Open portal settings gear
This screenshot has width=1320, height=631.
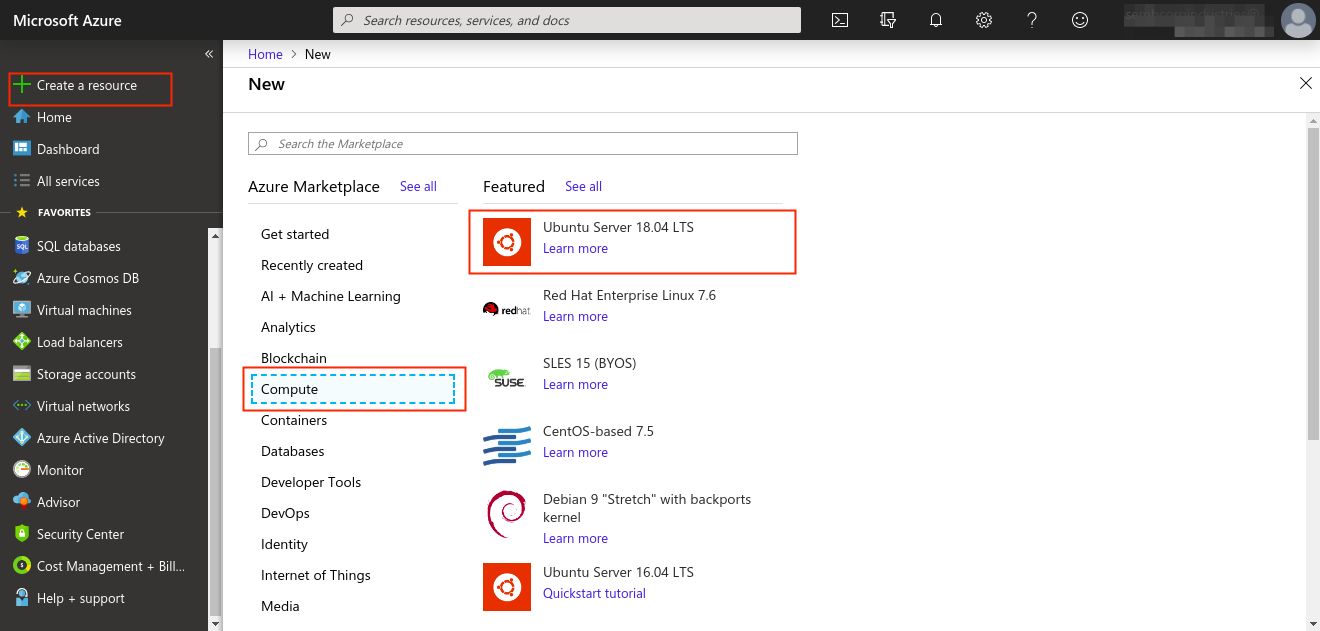(x=984, y=20)
